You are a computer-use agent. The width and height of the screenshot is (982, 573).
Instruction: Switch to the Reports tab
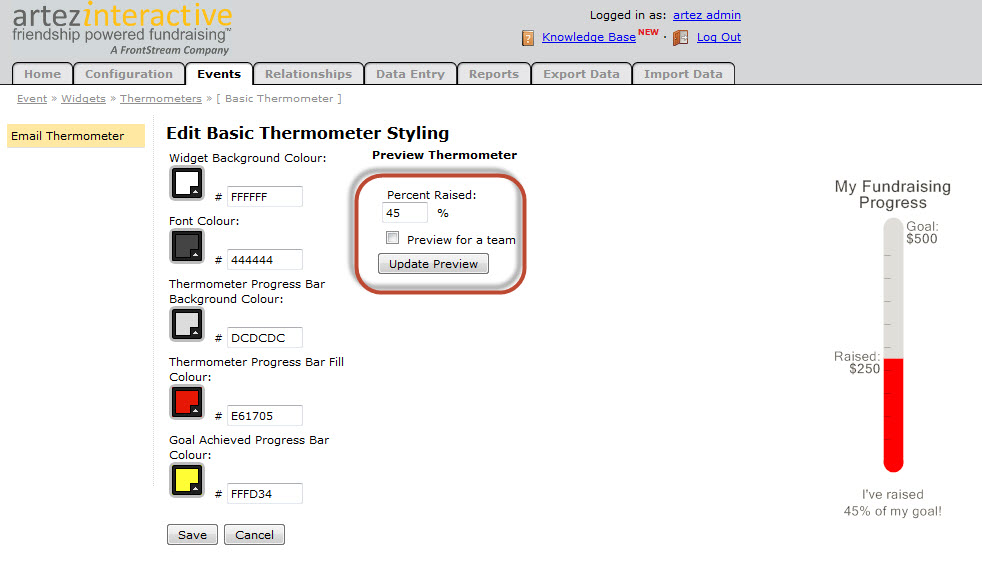[x=494, y=74]
